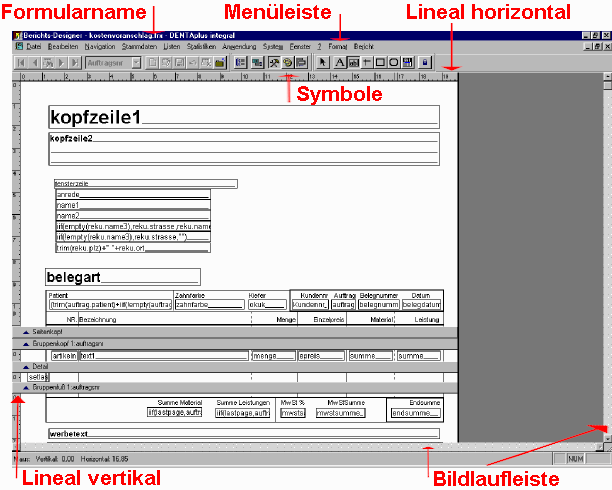Open the Bericht menu
The image size is (612, 490).
[x=364, y=46]
